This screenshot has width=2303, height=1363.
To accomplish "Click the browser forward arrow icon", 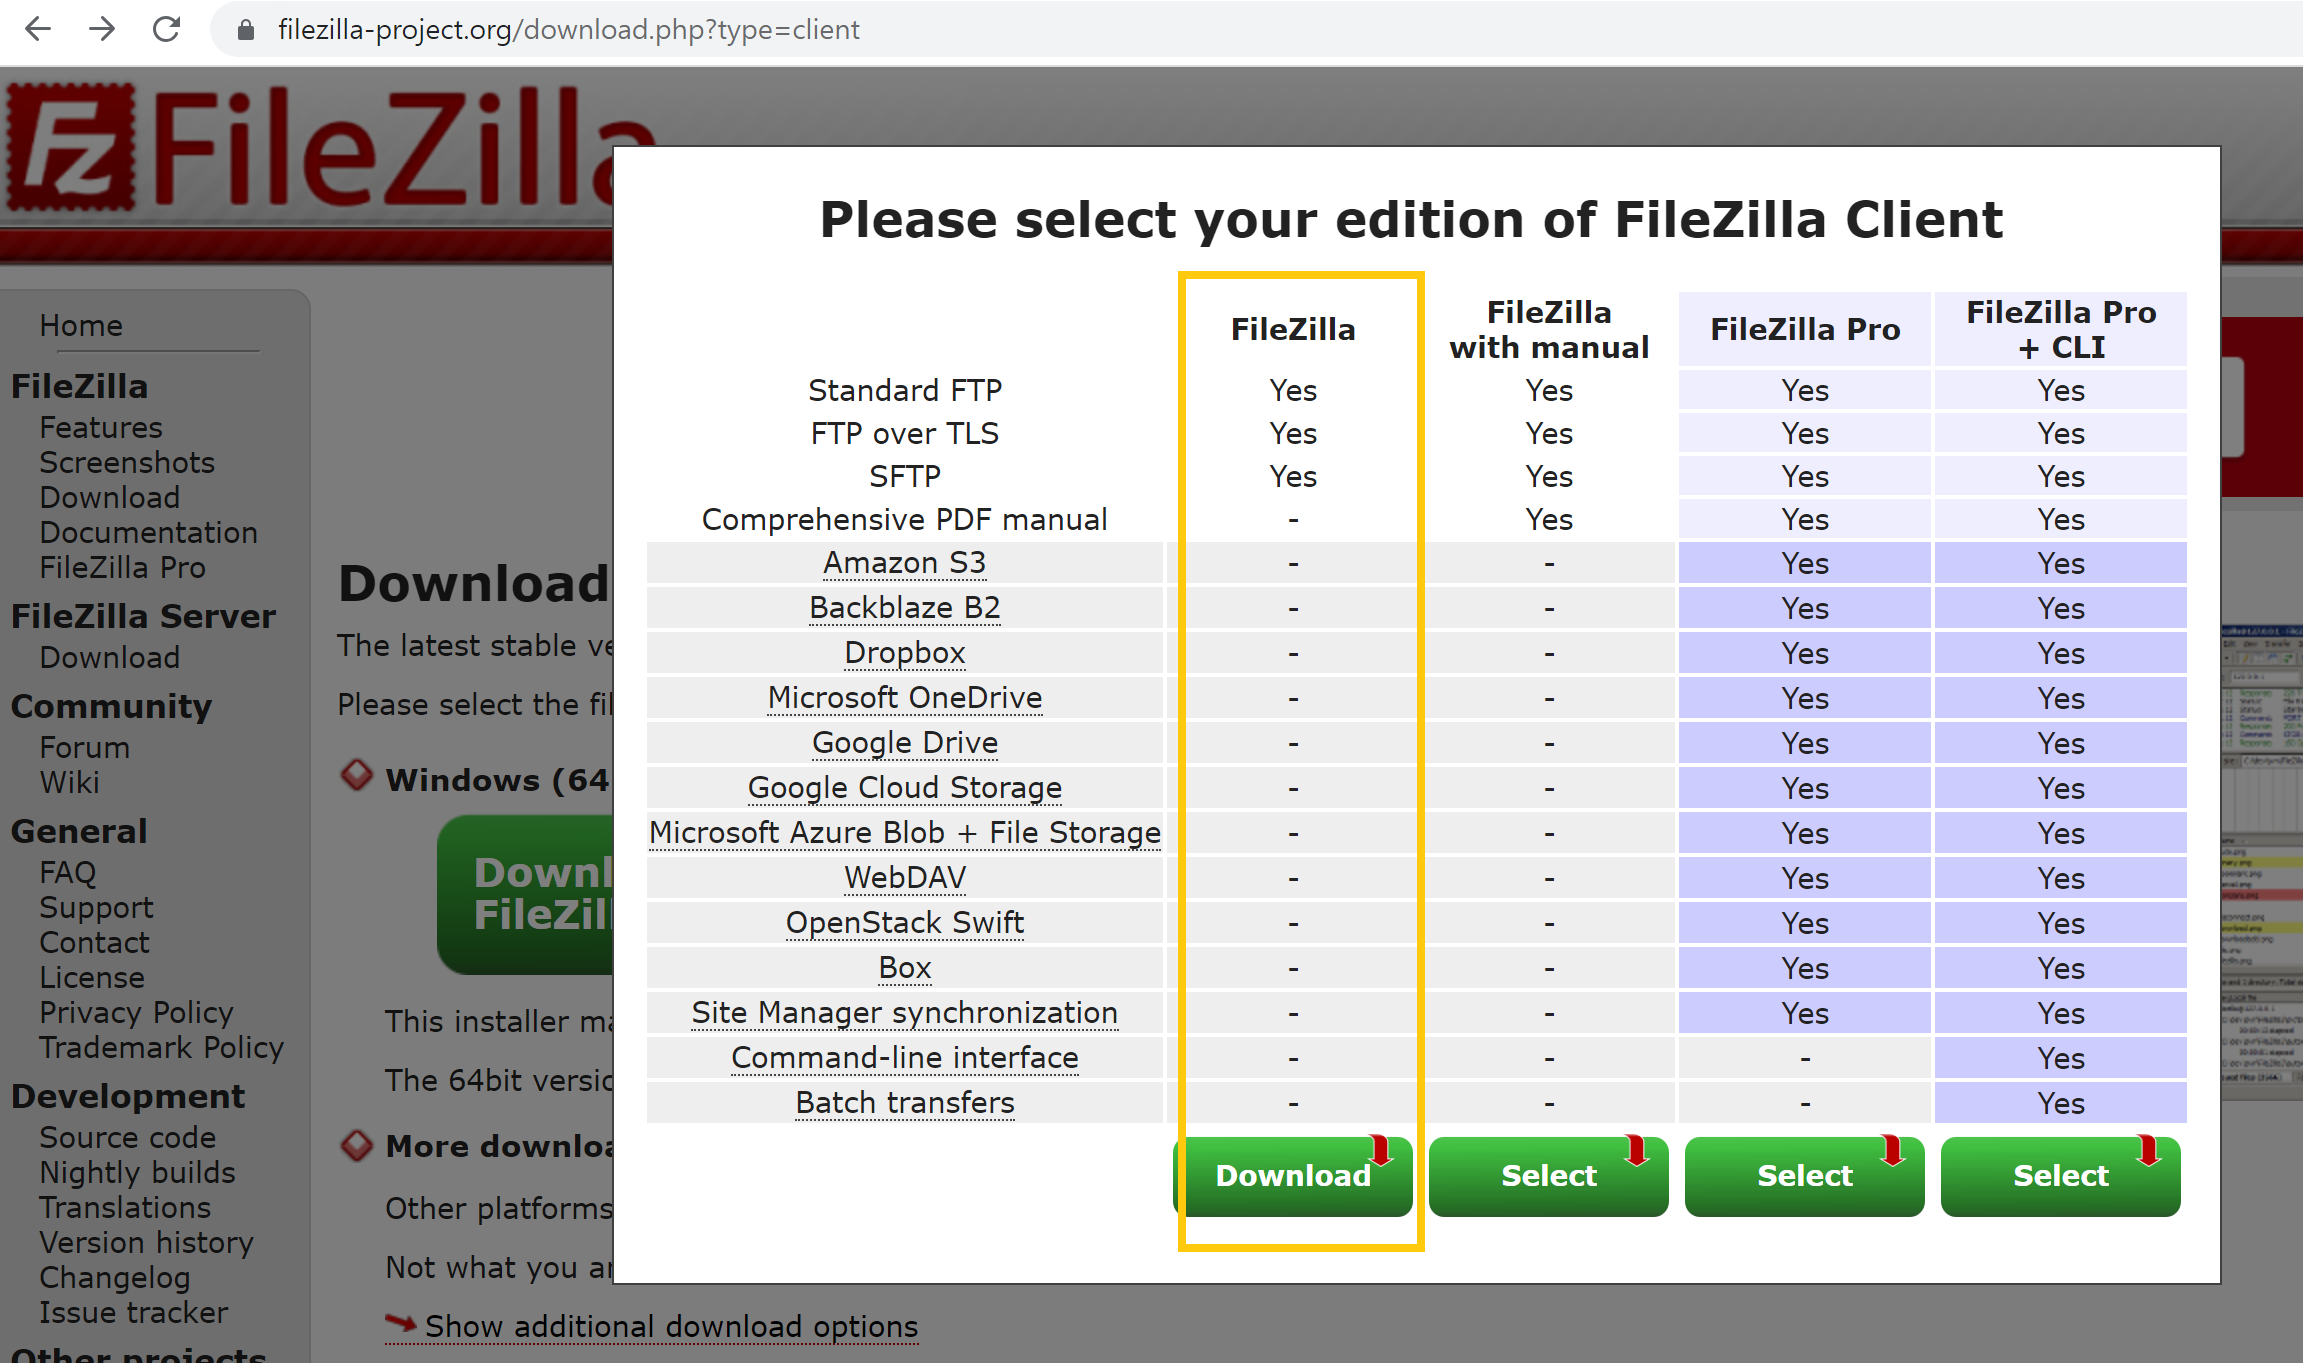I will point(102,29).
